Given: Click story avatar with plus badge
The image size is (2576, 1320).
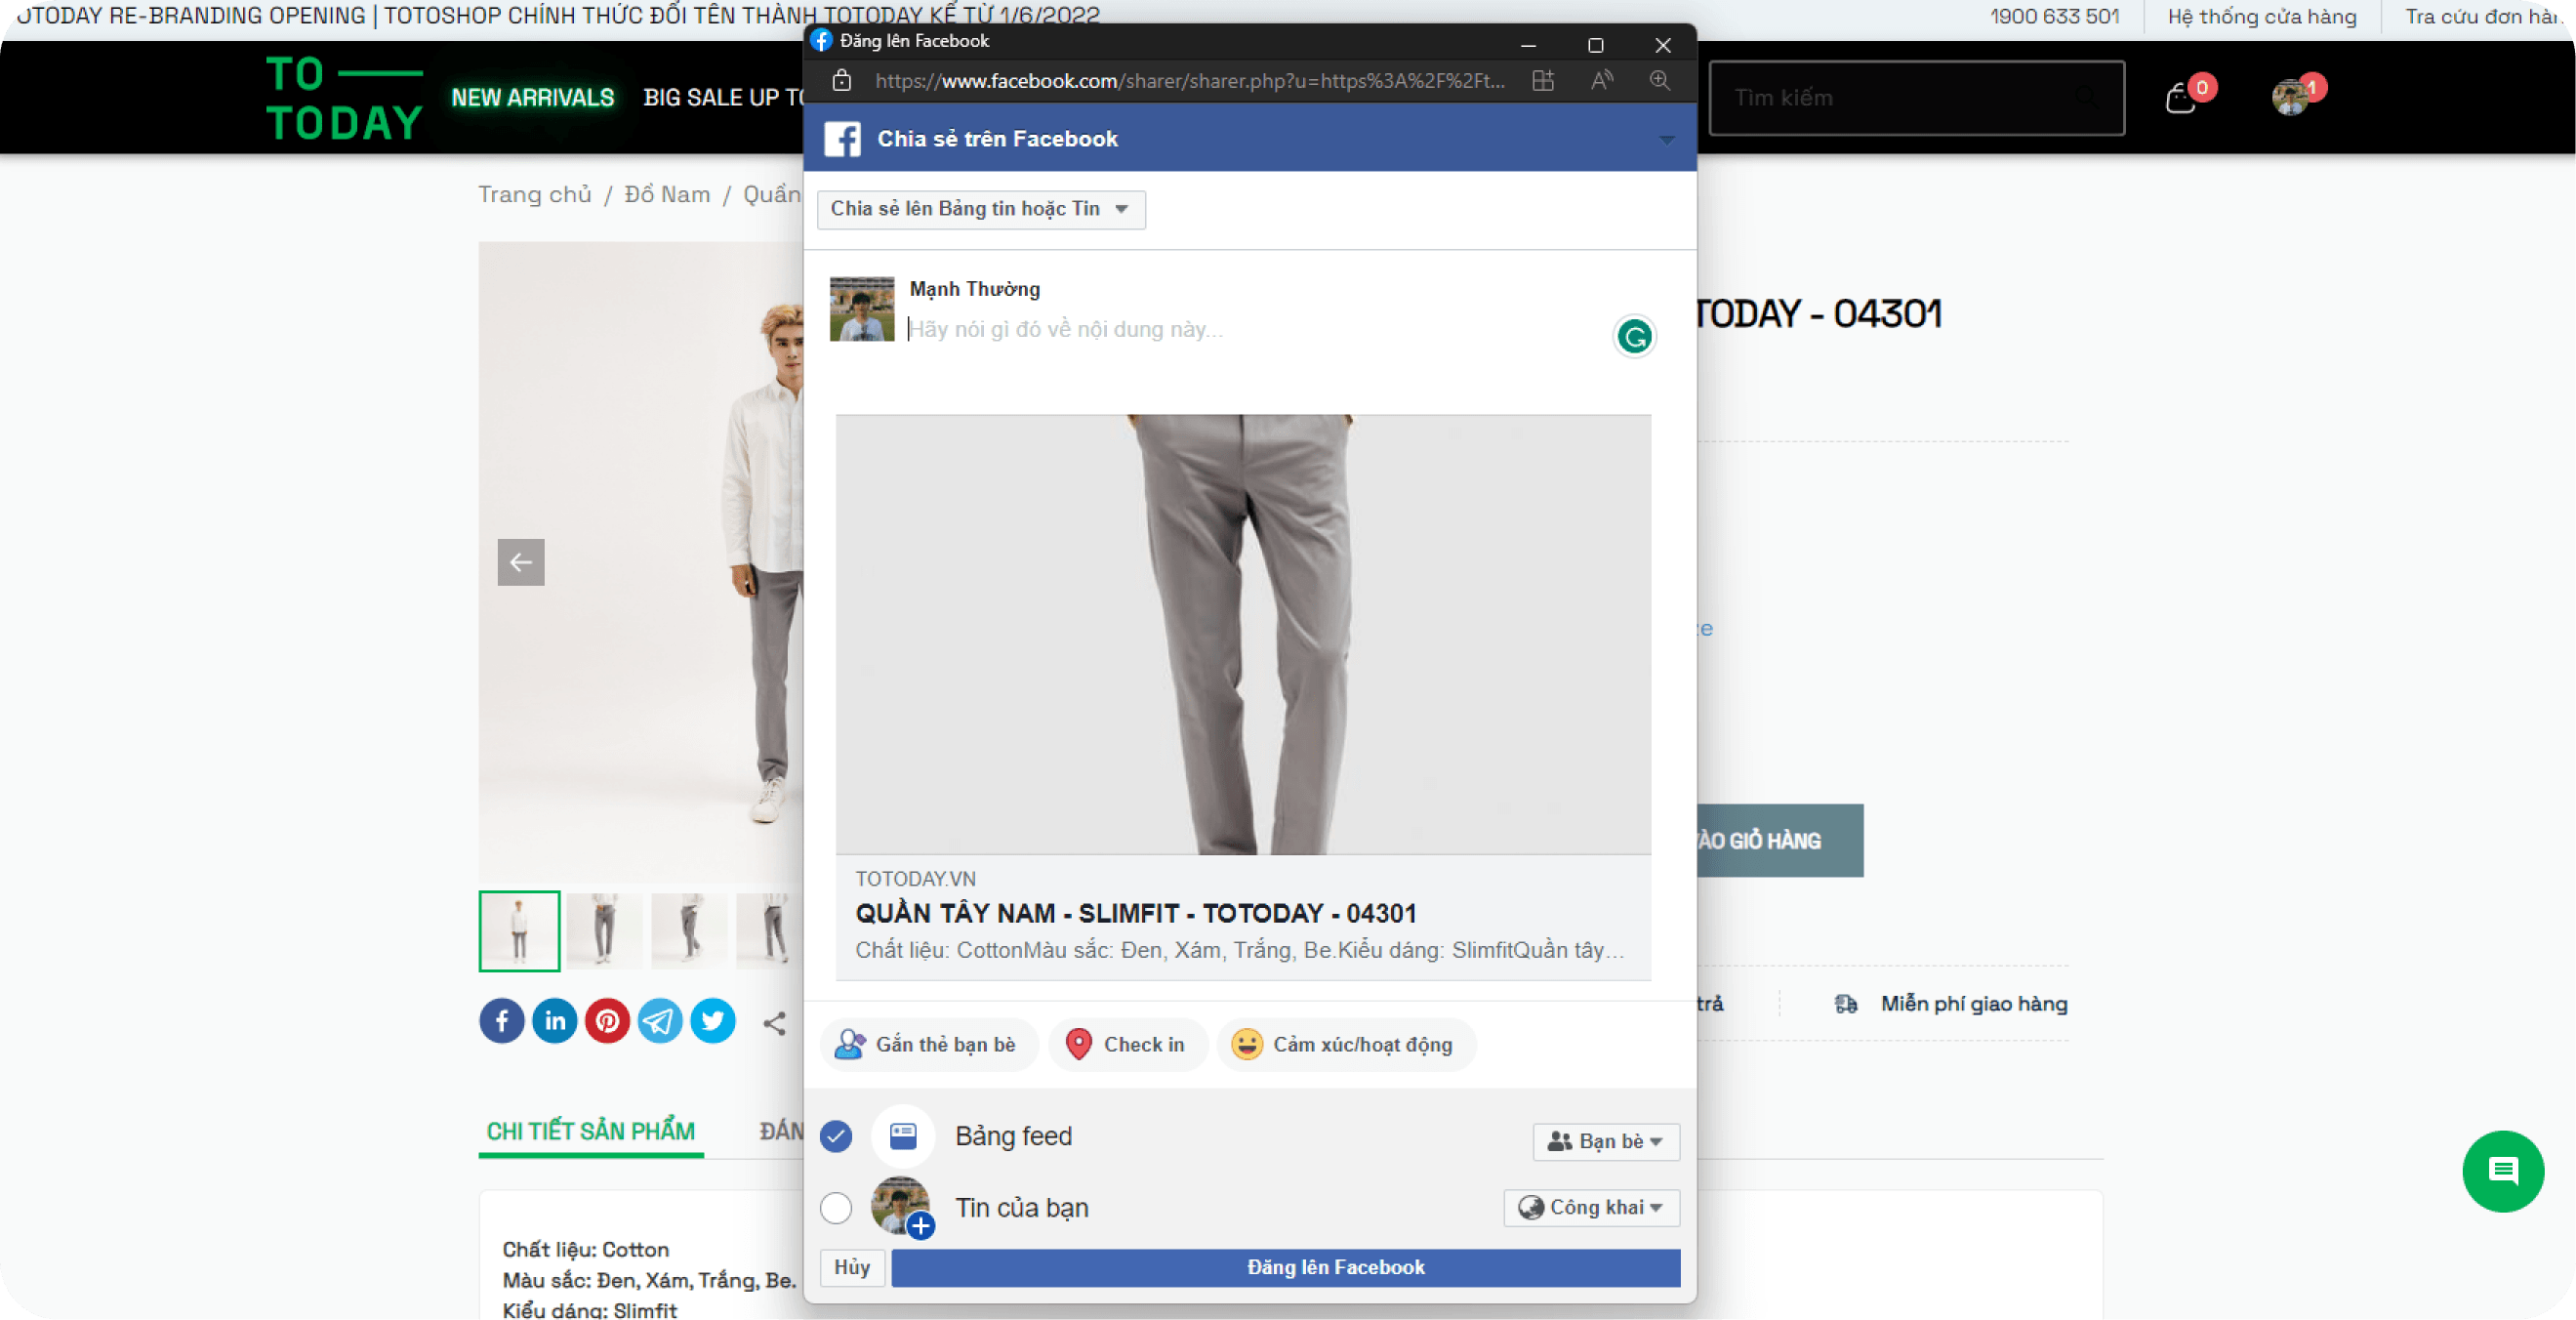Looking at the screenshot, I should point(901,1206).
